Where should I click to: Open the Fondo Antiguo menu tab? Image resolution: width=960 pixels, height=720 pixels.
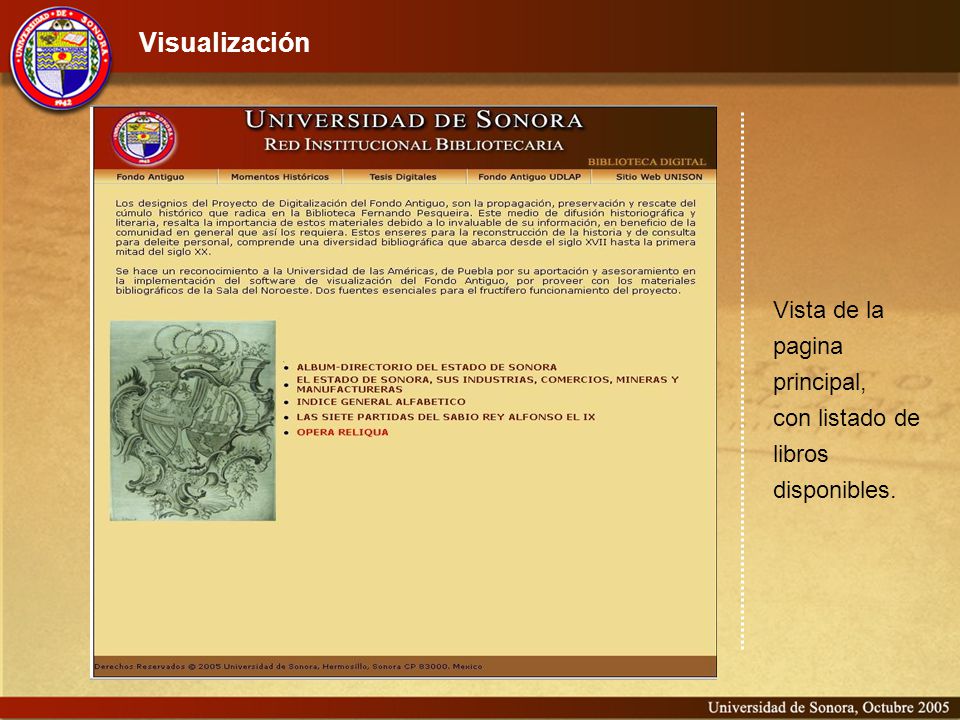[150, 177]
